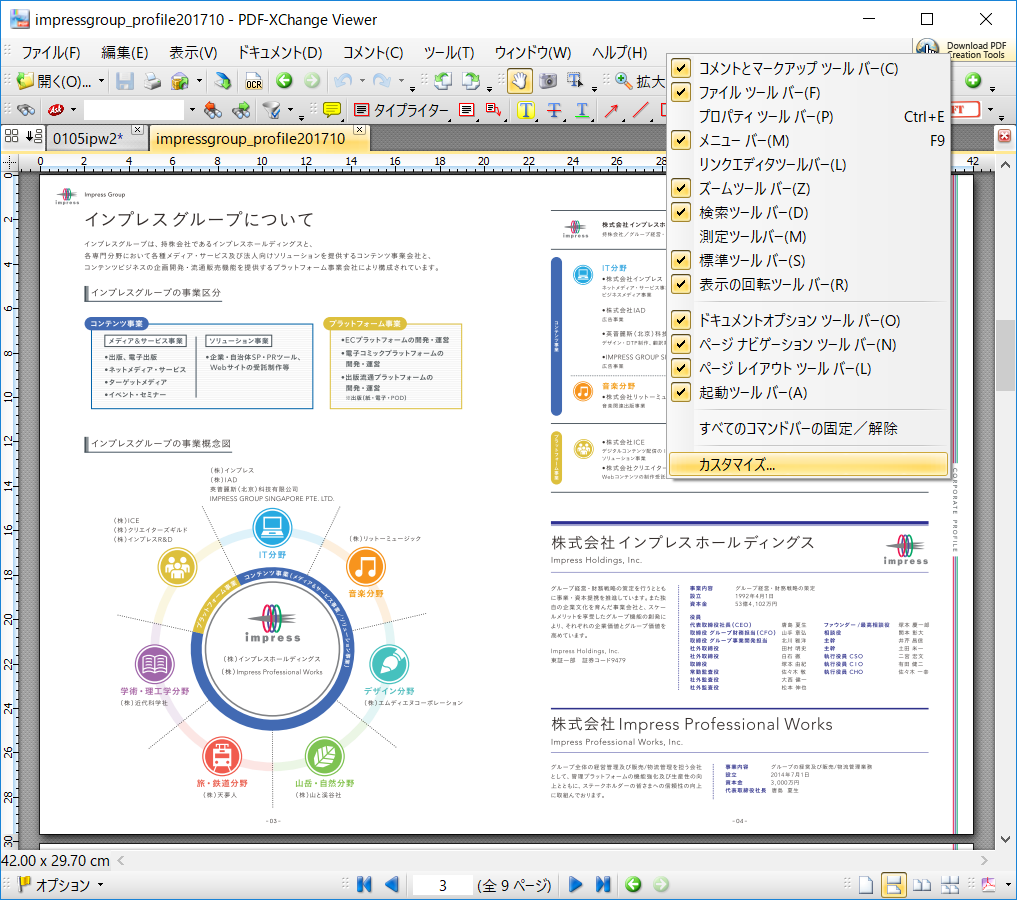Uncheck ドキュメントオプション ツール バー(O)
The image size is (1017, 900).
coord(809,320)
